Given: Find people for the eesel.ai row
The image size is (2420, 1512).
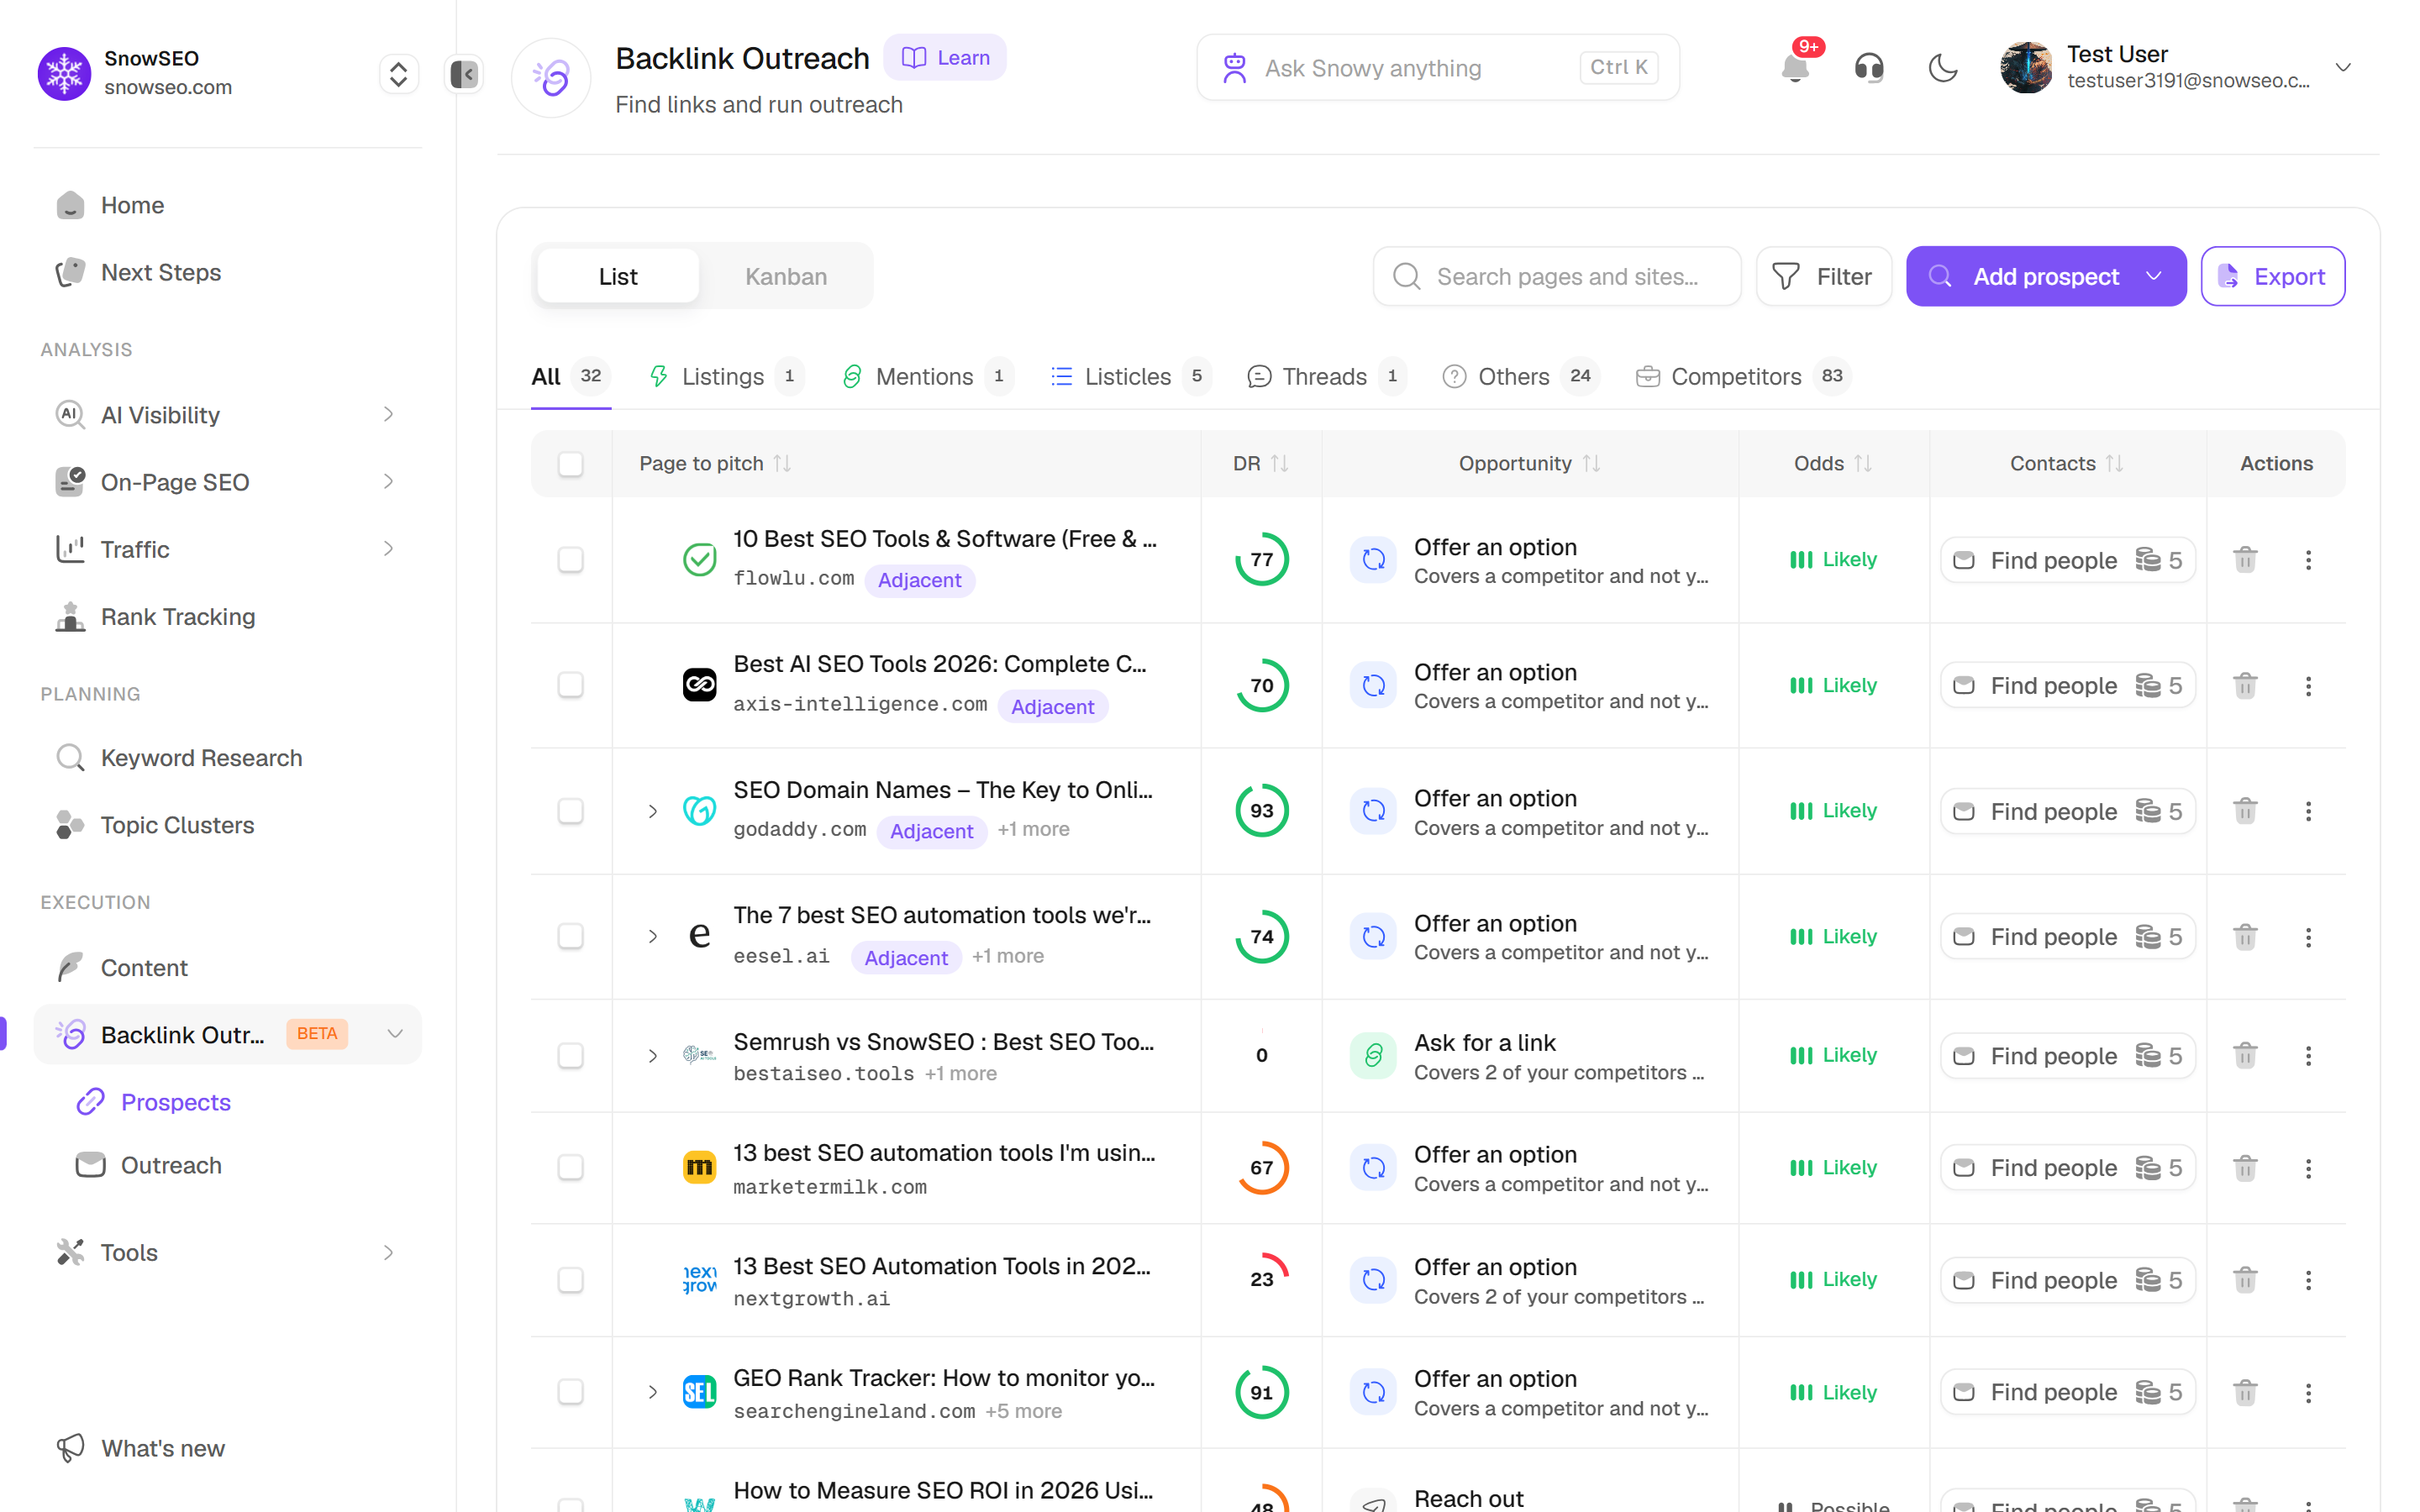Looking at the screenshot, I should tap(2067, 937).
